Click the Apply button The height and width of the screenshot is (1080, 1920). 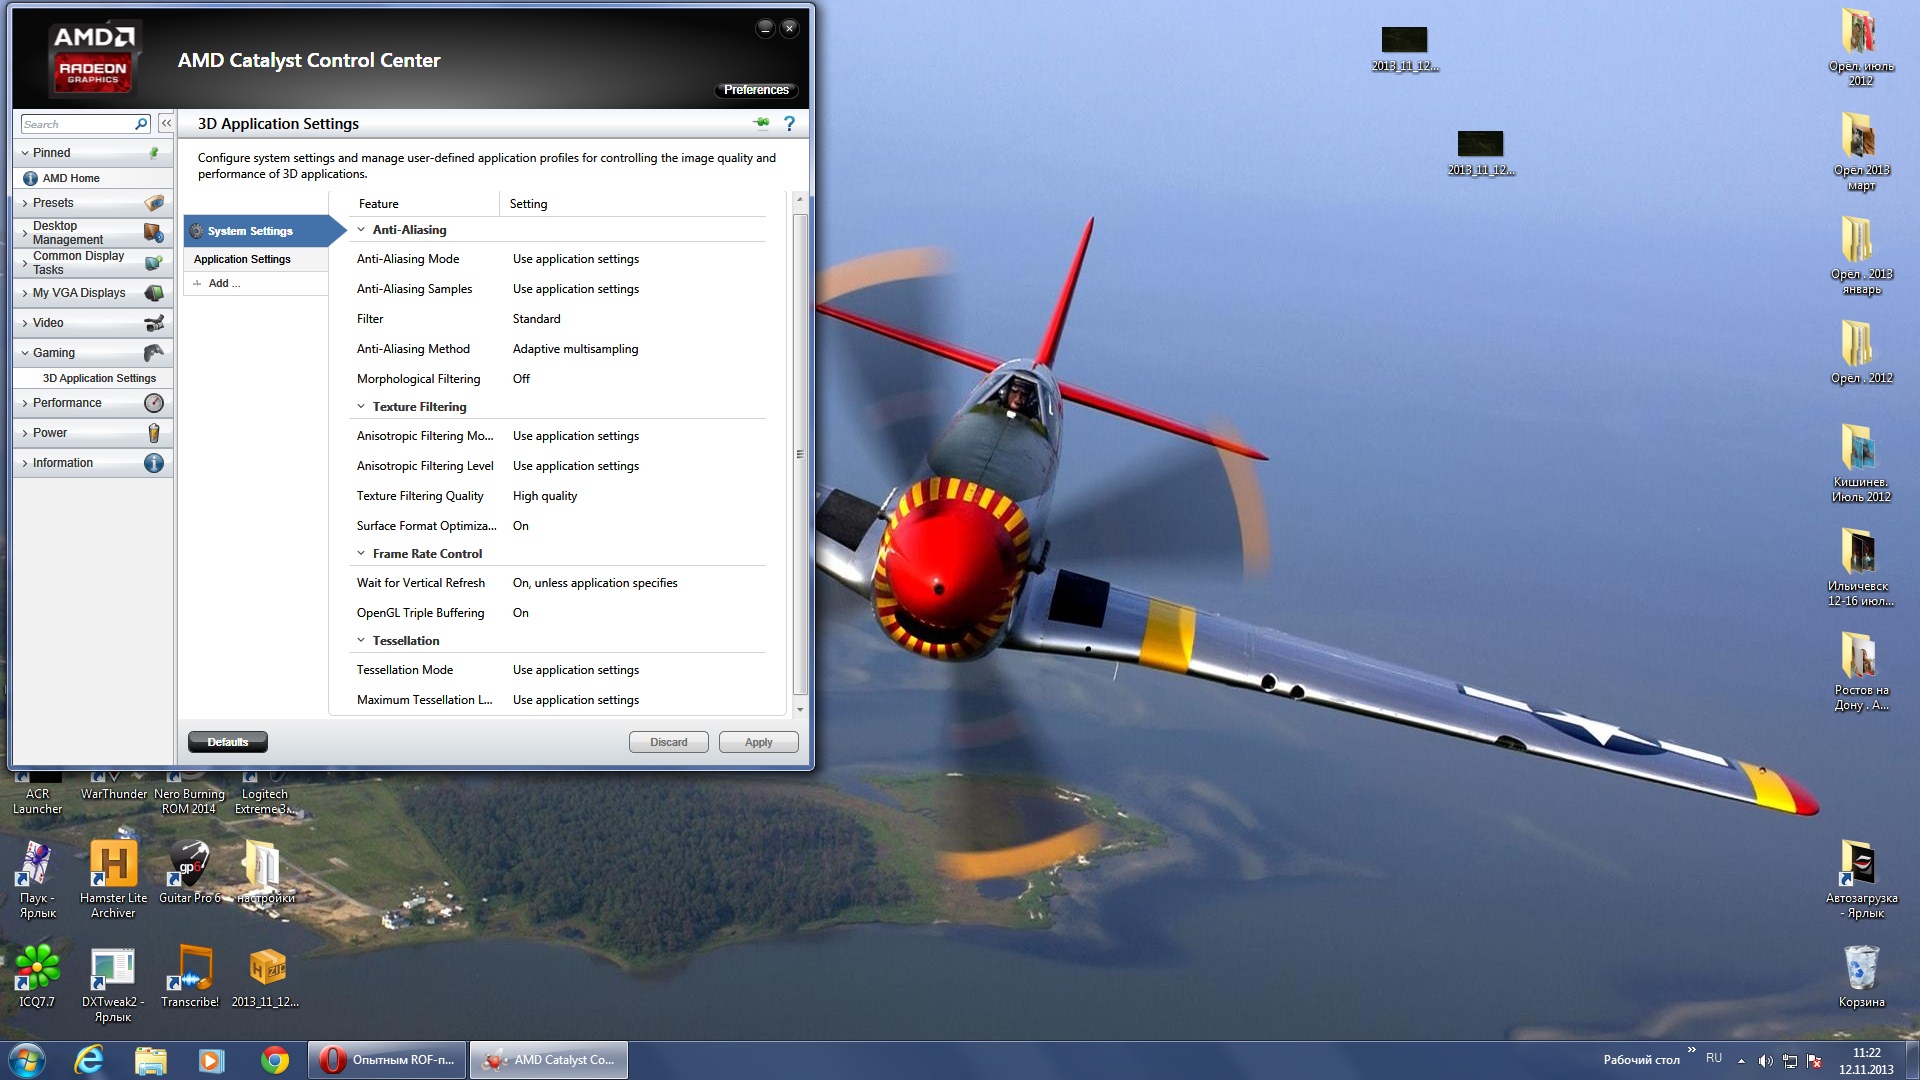758,742
